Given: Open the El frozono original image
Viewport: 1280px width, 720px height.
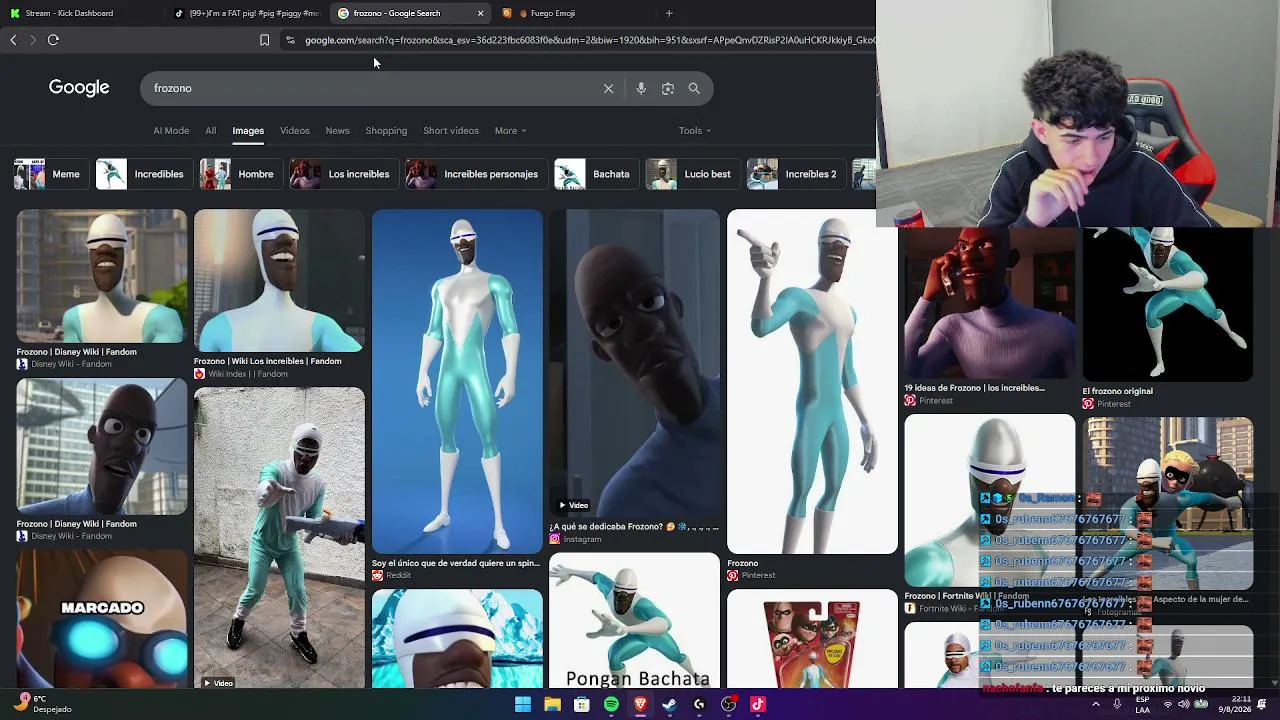Looking at the screenshot, I should point(1167,304).
